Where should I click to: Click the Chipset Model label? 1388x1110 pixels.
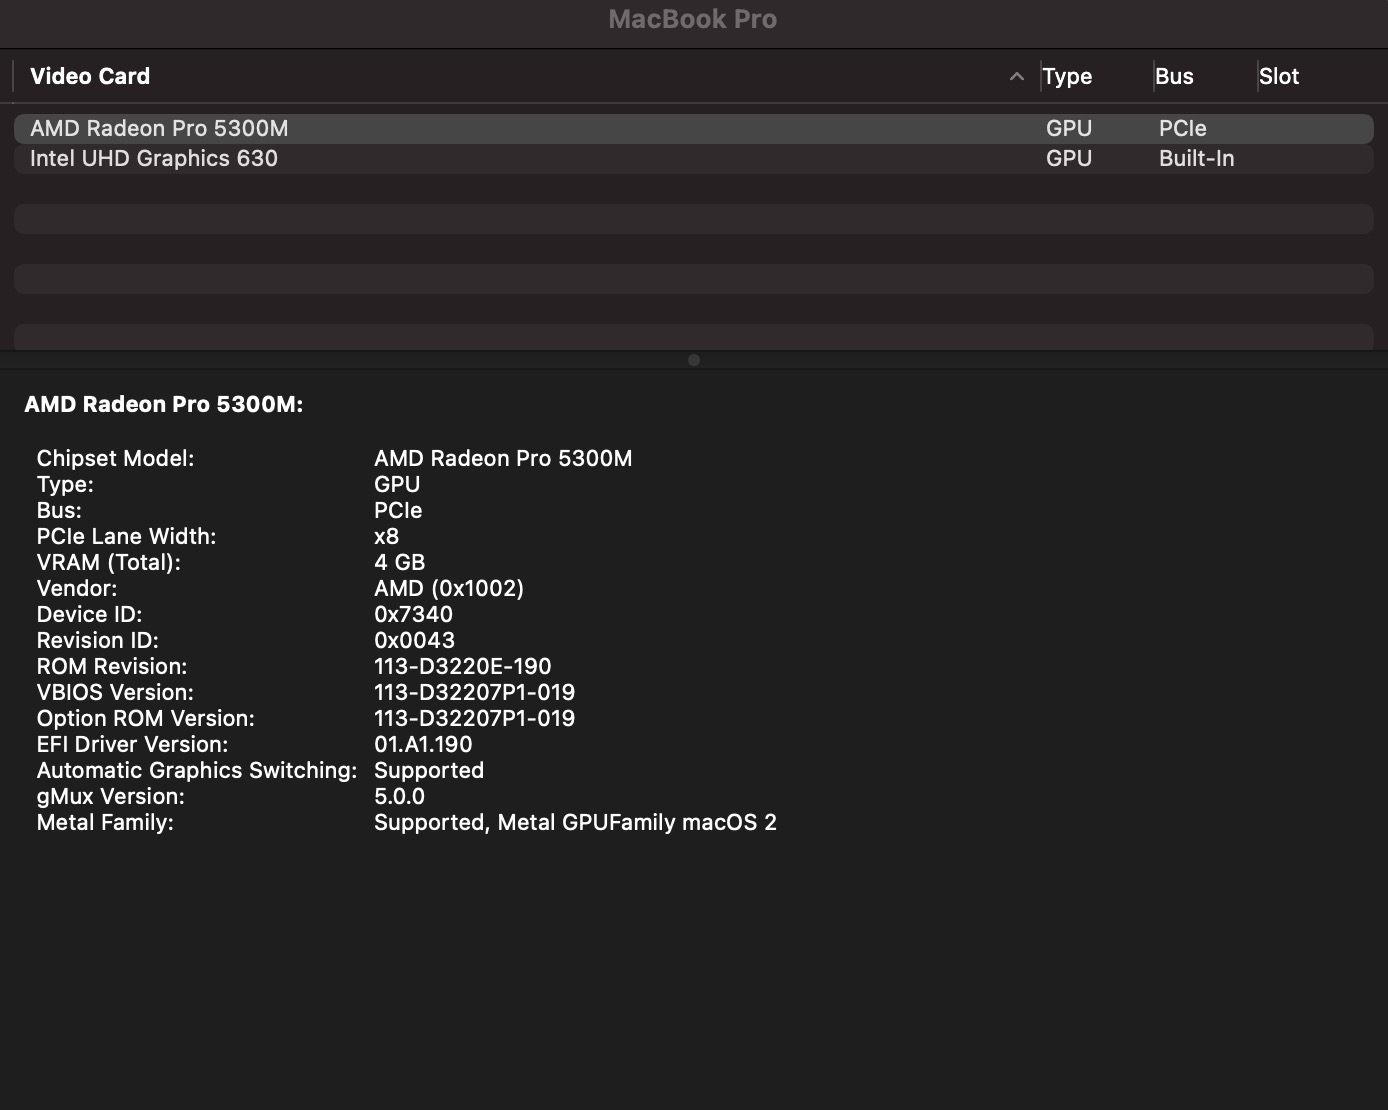click(x=116, y=458)
